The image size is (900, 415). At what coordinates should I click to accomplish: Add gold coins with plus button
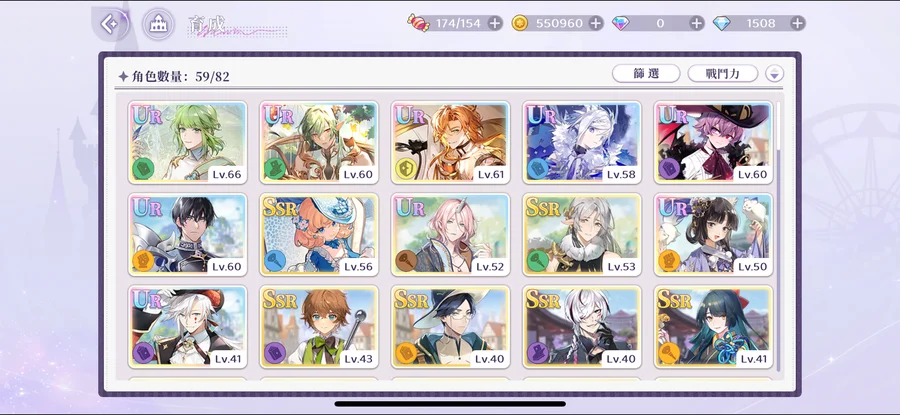pyautogui.click(x=596, y=23)
